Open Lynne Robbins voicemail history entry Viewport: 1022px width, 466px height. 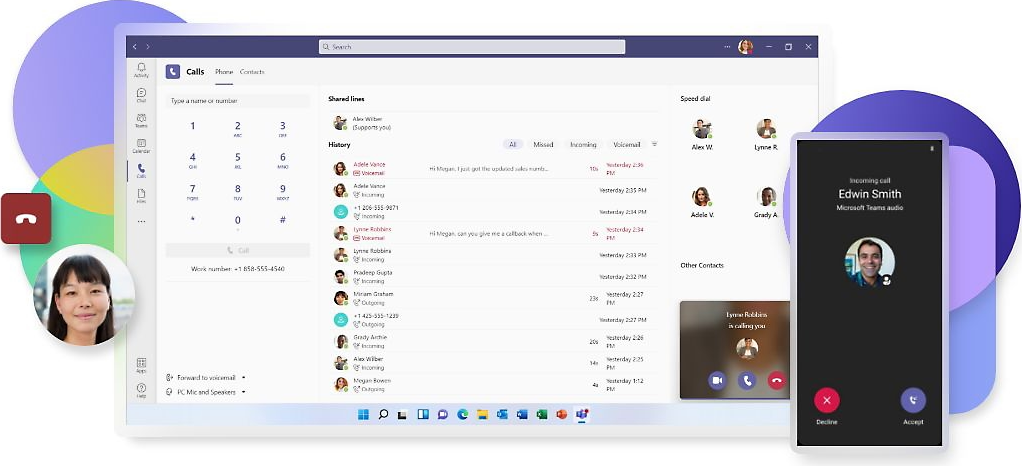coord(493,233)
